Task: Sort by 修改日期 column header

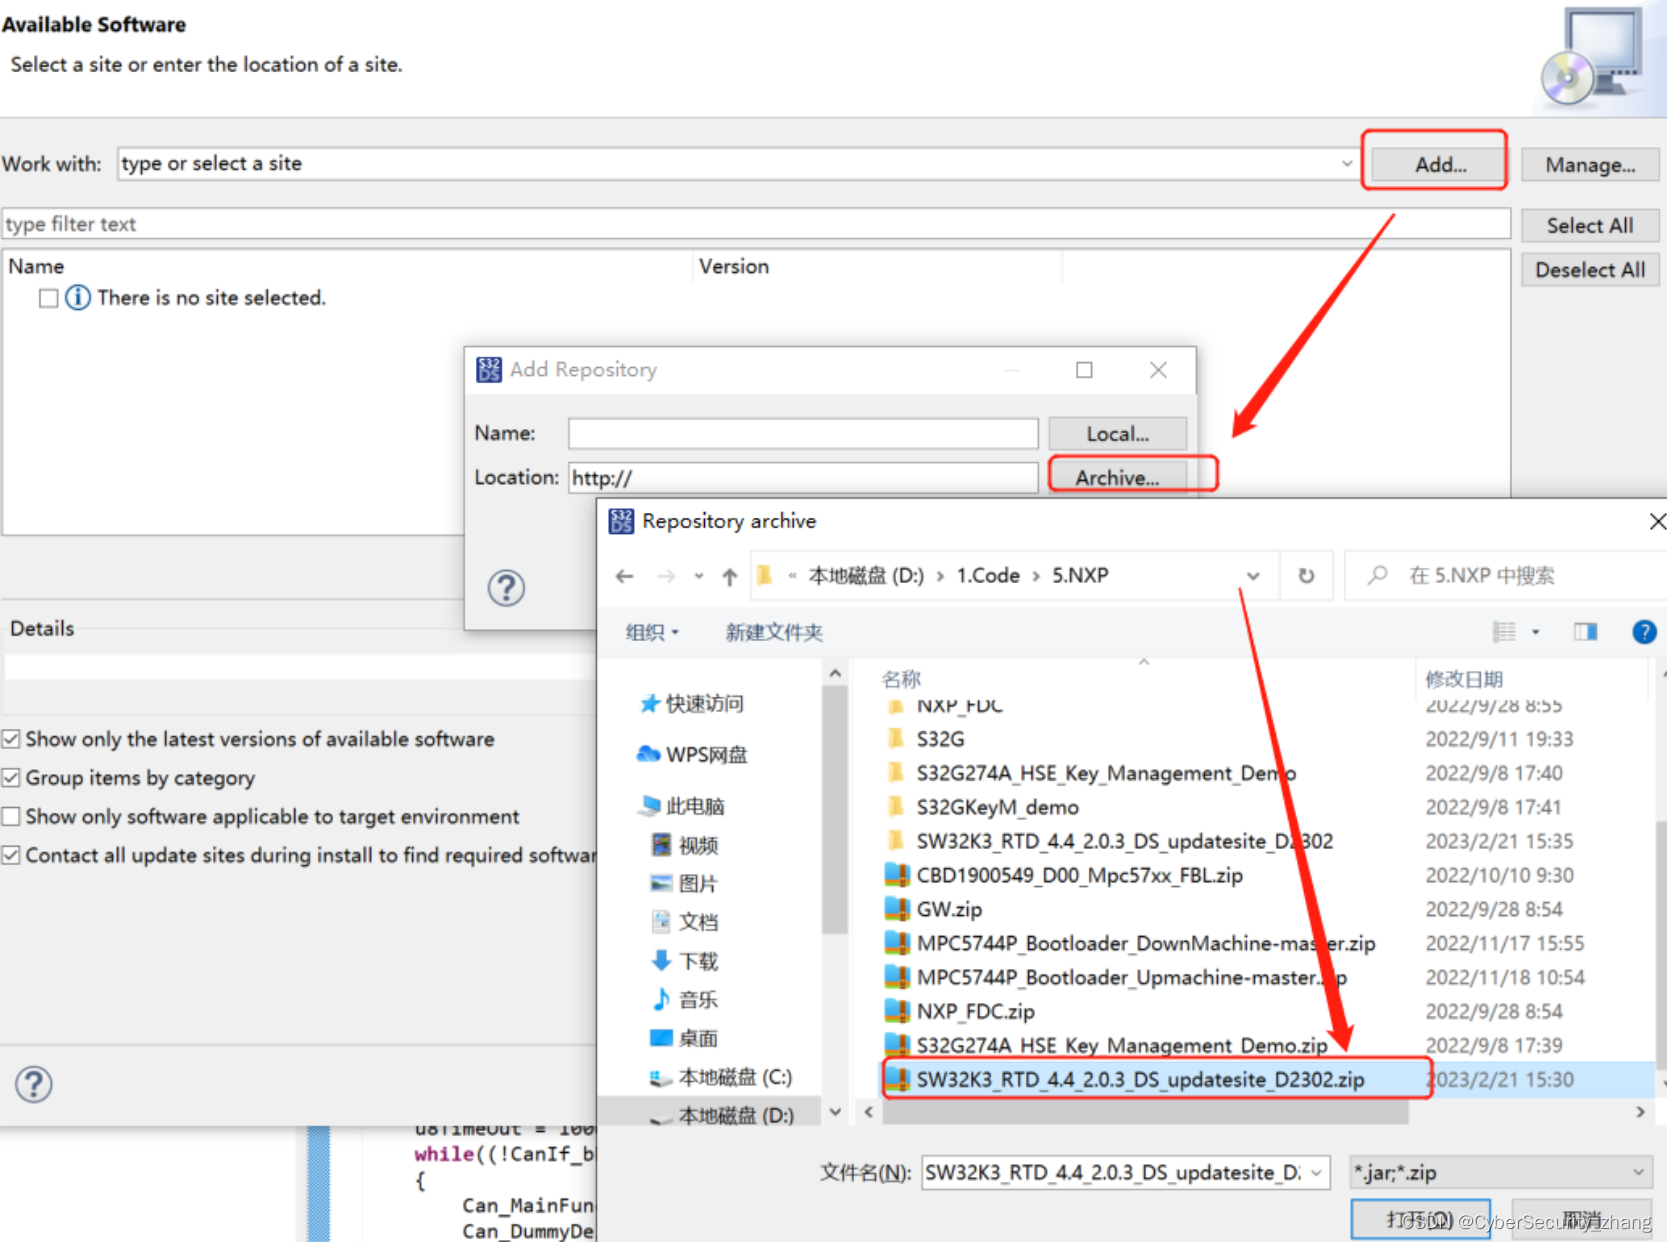Action: 1464,679
